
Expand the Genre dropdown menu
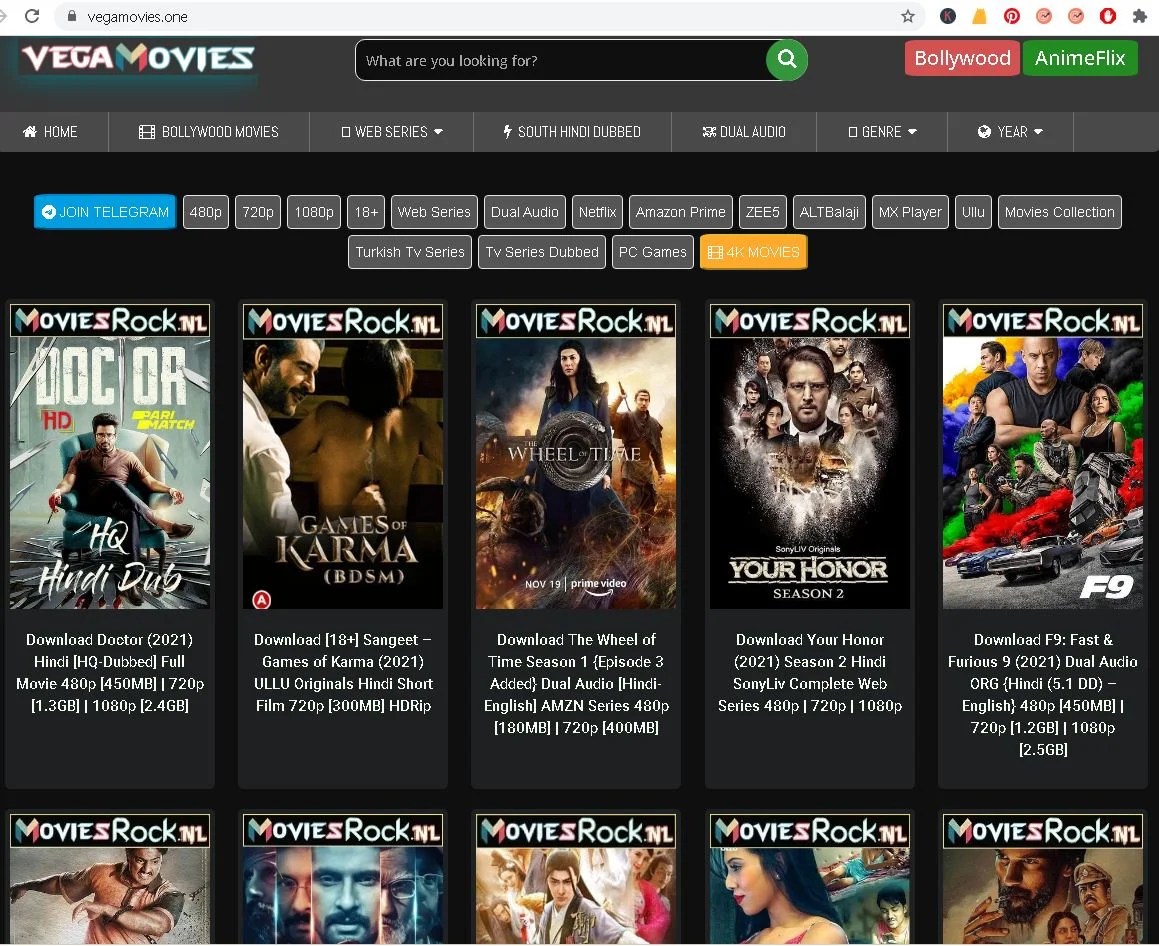pyautogui.click(x=882, y=132)
